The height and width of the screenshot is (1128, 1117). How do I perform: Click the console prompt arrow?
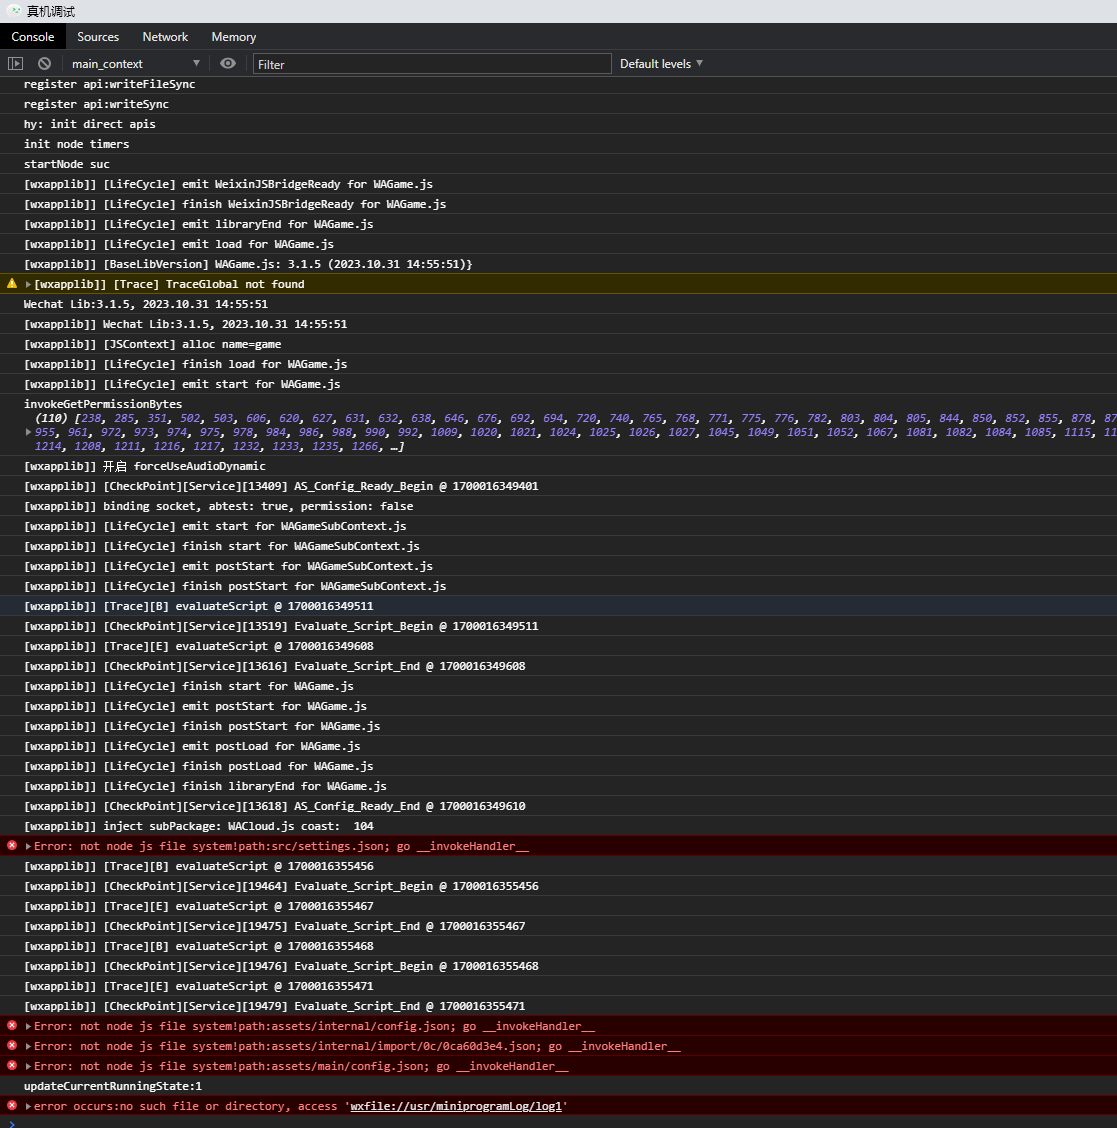(12, 1124)
